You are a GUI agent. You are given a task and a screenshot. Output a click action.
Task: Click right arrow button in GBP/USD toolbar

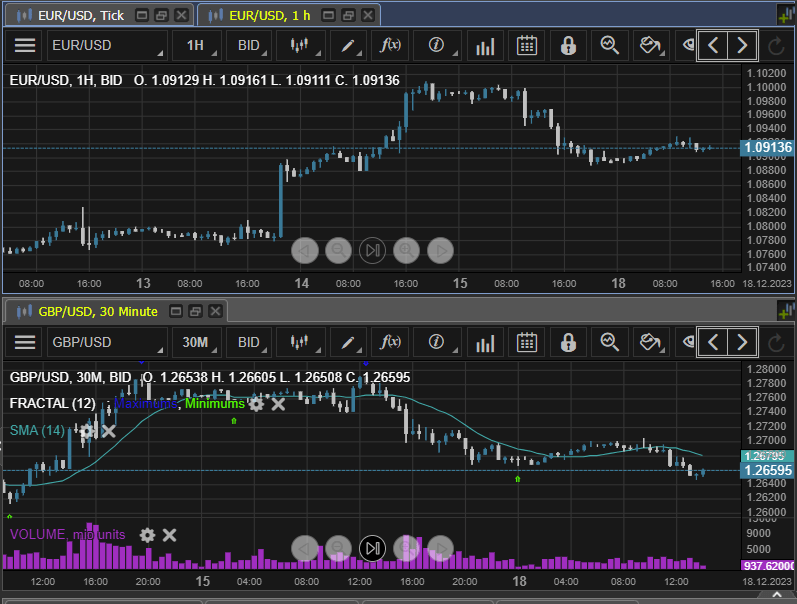(742, 343)
